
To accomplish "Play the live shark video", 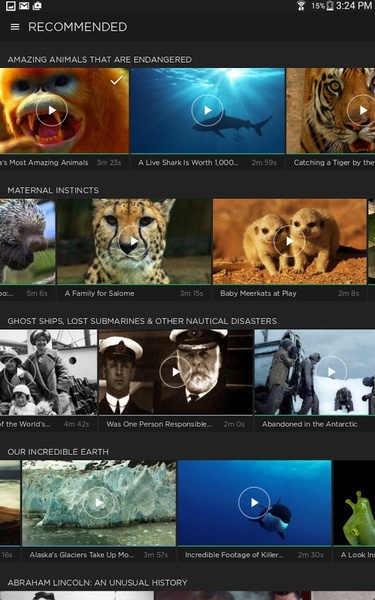I will pos(207,111).
